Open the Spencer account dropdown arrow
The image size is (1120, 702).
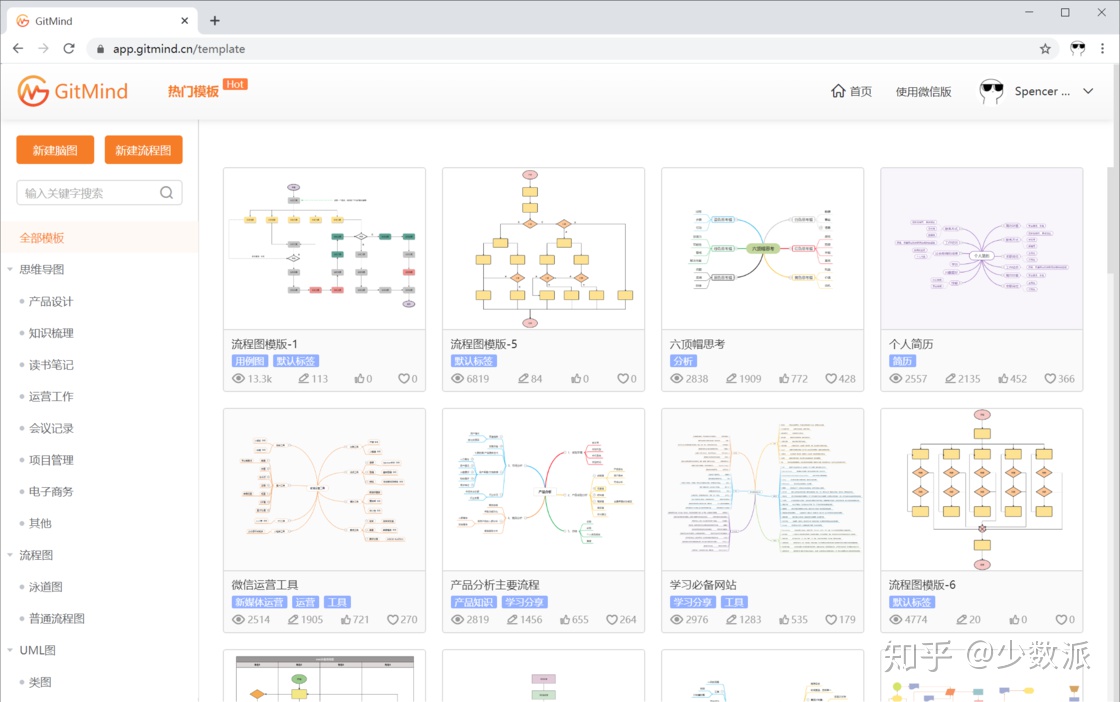pyautogui.click(x=1088, y=91)
